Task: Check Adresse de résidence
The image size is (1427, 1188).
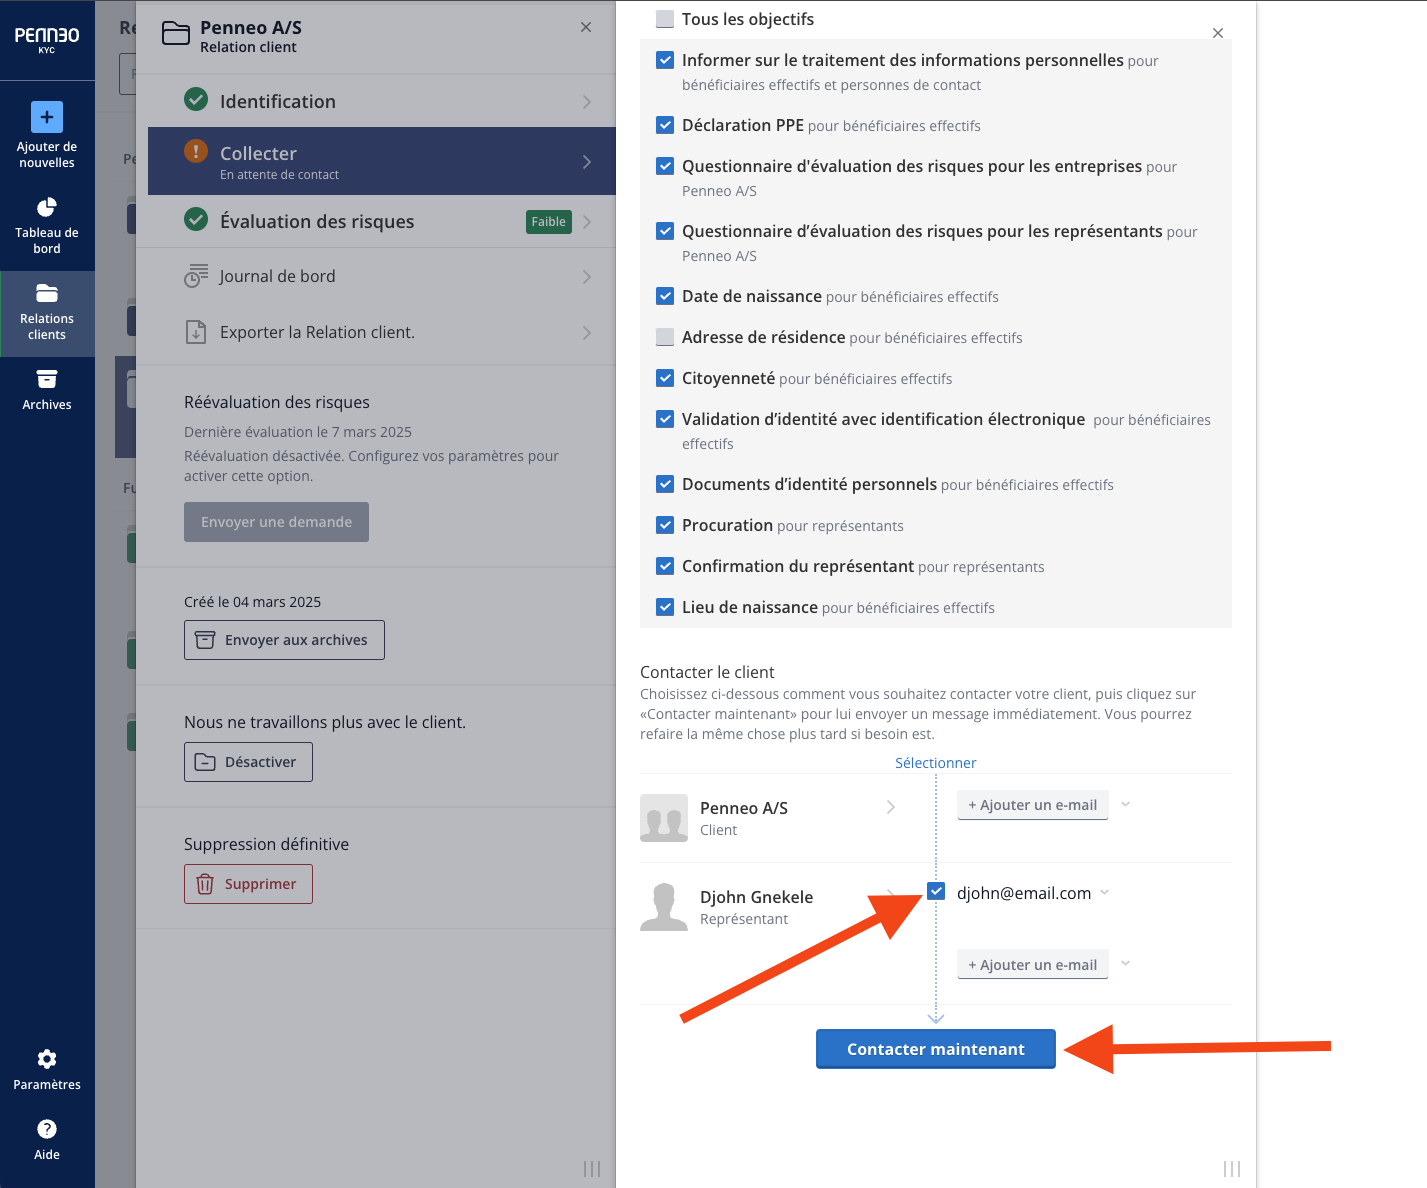Action: [x=665, y=337]
